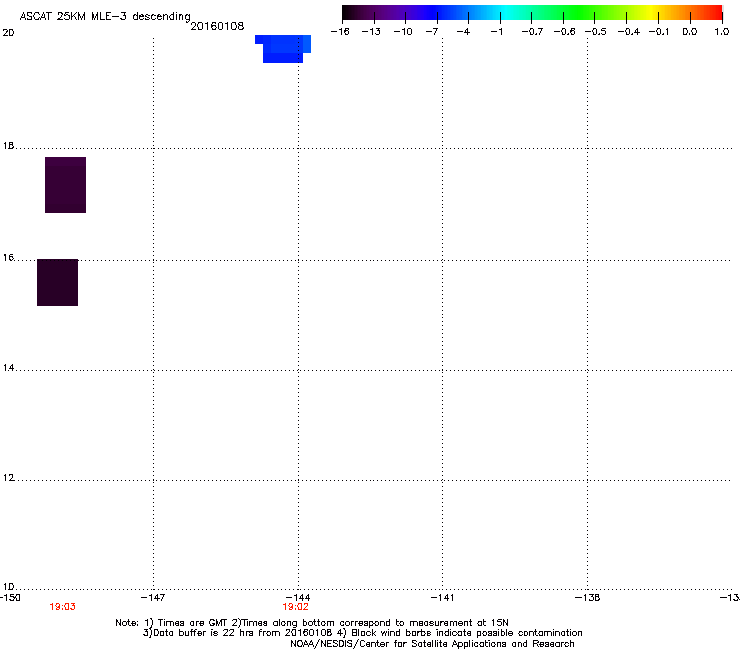Click the latitude 16 axis label
This screenshot has width=740, height=650.
tap(8, 258)
